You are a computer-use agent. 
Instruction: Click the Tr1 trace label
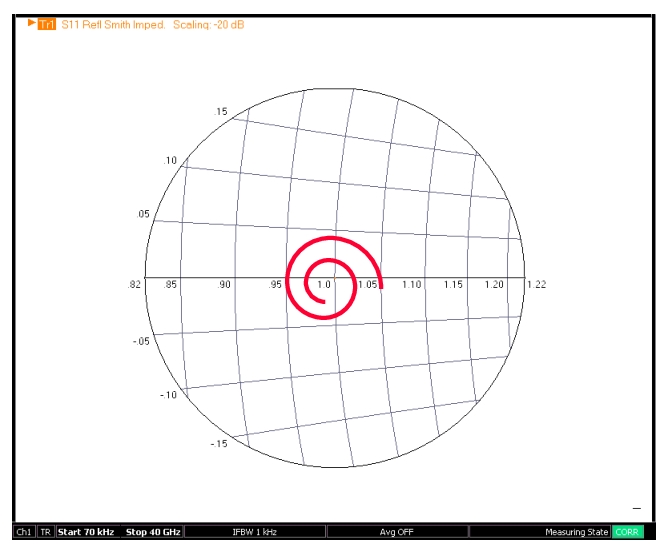[46, 24]
